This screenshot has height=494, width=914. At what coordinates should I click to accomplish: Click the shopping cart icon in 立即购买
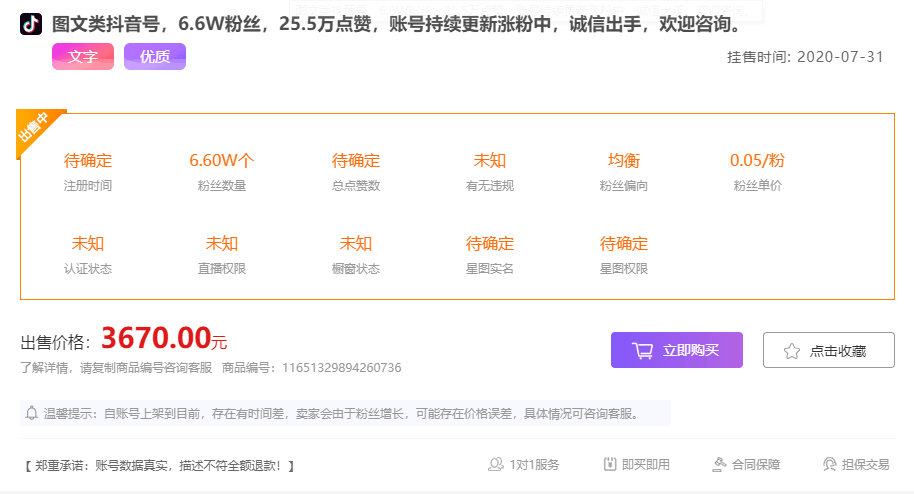[642, 350]
